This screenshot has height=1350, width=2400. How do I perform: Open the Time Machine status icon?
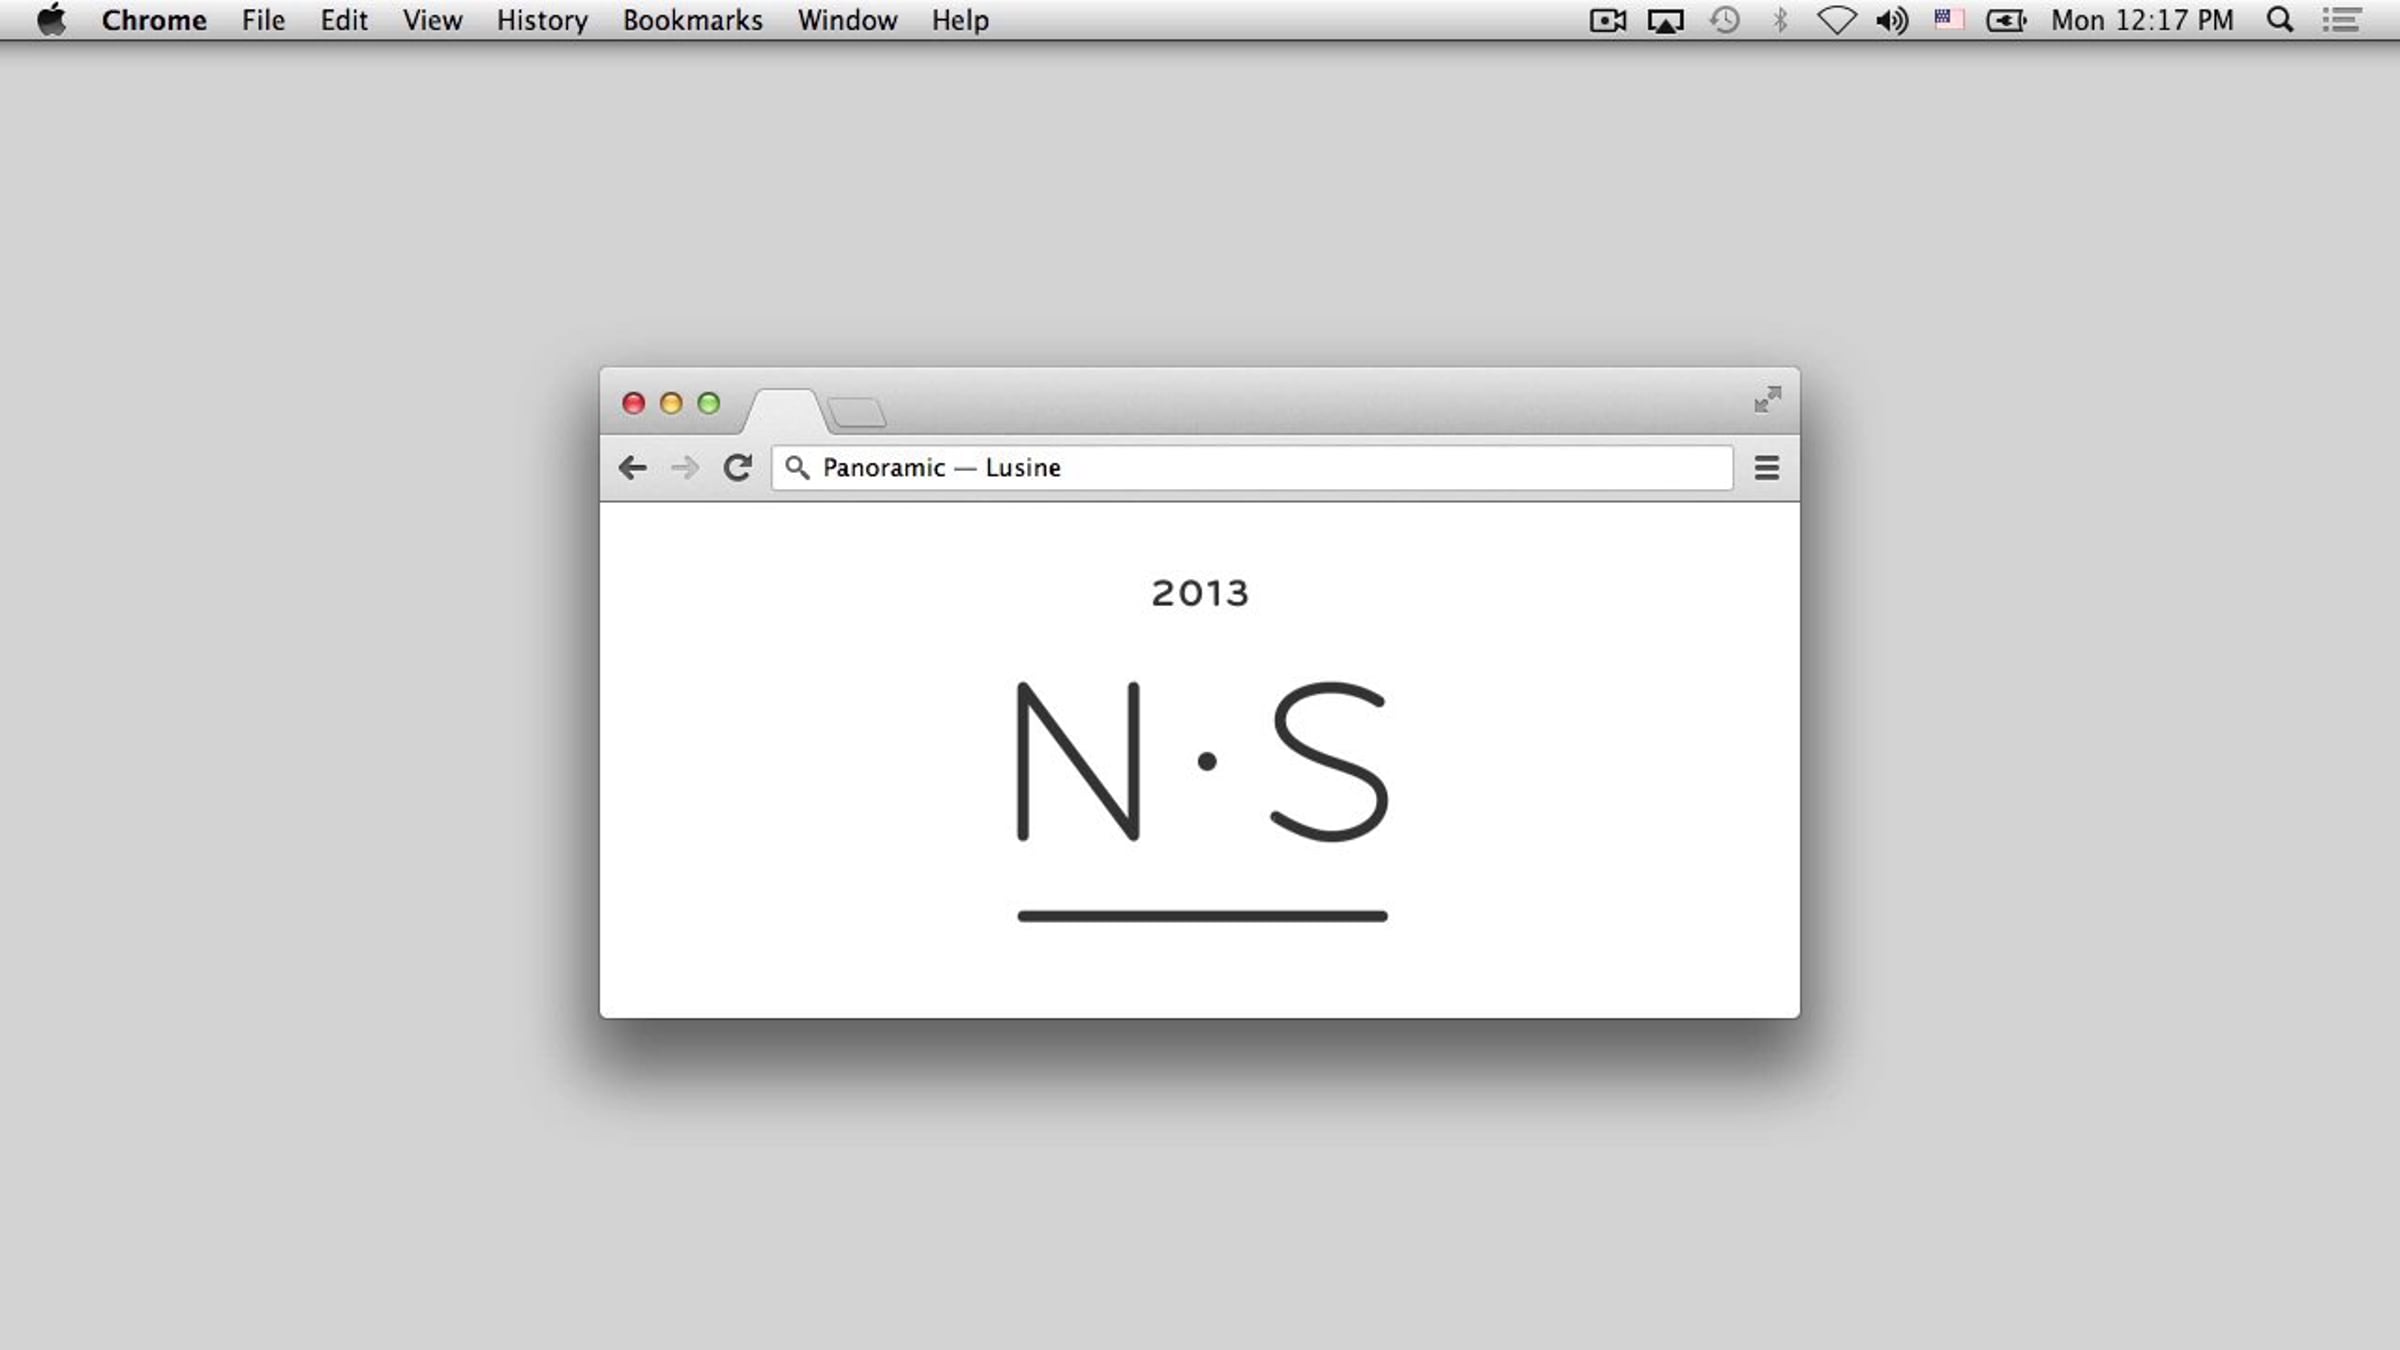pyautogui.click(x=1724, y=20)
